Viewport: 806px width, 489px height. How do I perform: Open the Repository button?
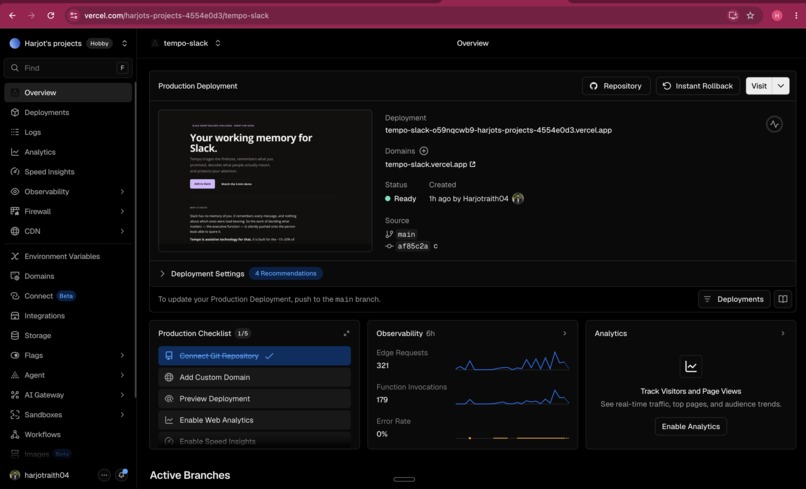616,86
